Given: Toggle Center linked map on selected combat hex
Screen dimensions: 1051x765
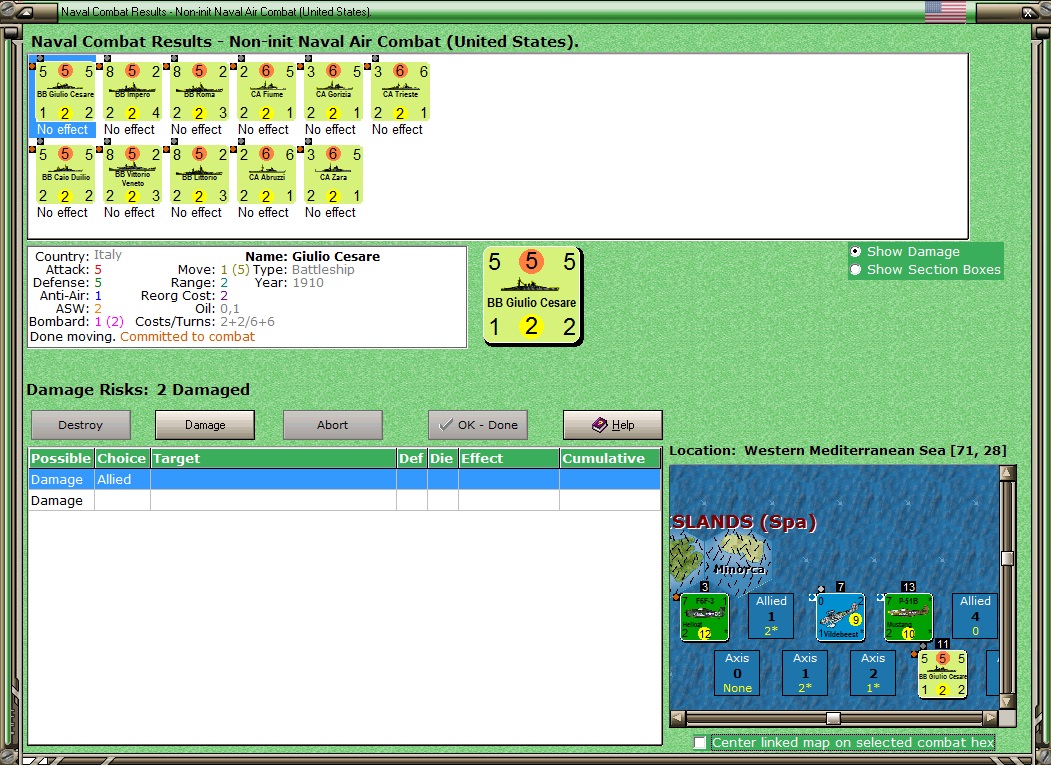Looking at the screenshot, I should [x=700, y=743].
